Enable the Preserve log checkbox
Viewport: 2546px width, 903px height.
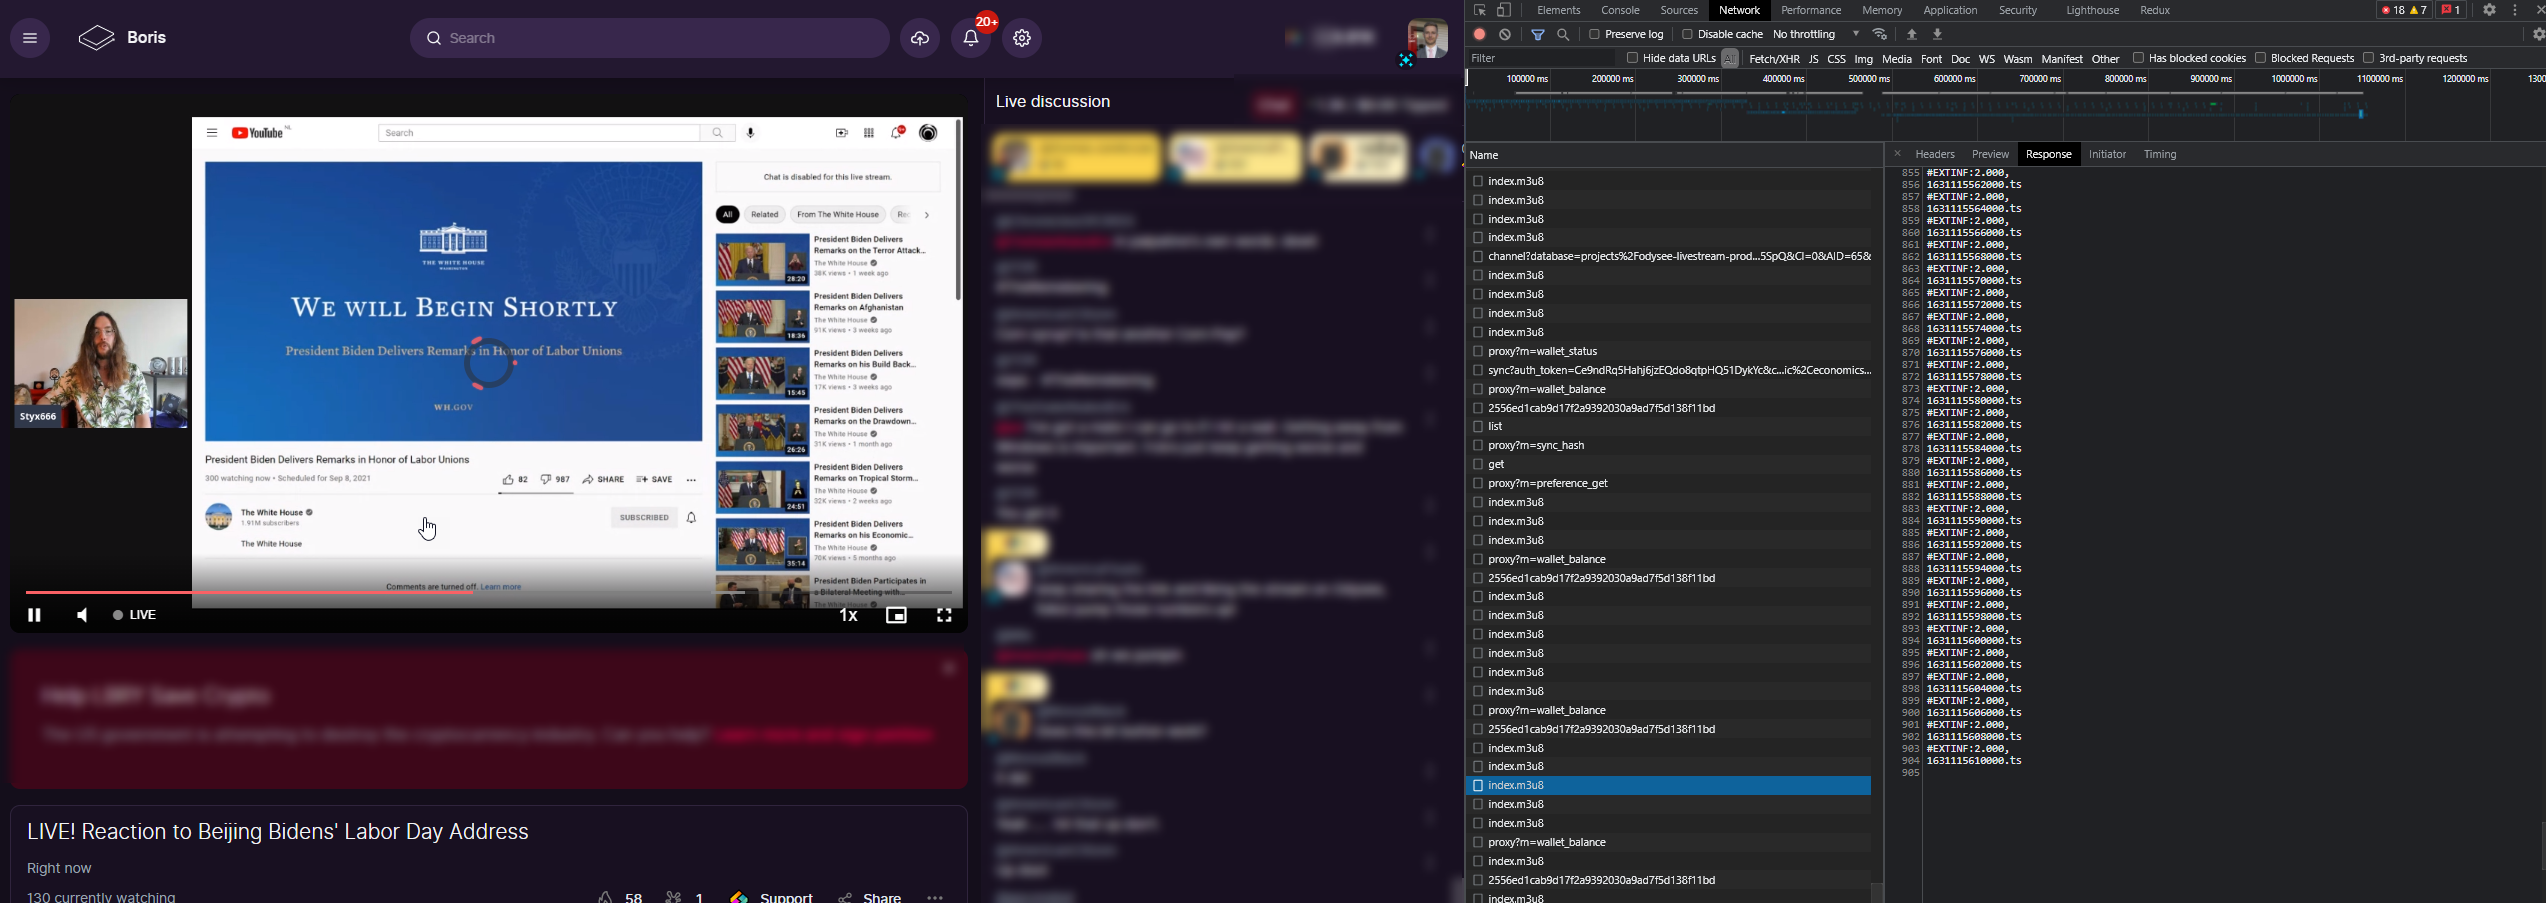pyautogui.click(x=1593, y=33)
